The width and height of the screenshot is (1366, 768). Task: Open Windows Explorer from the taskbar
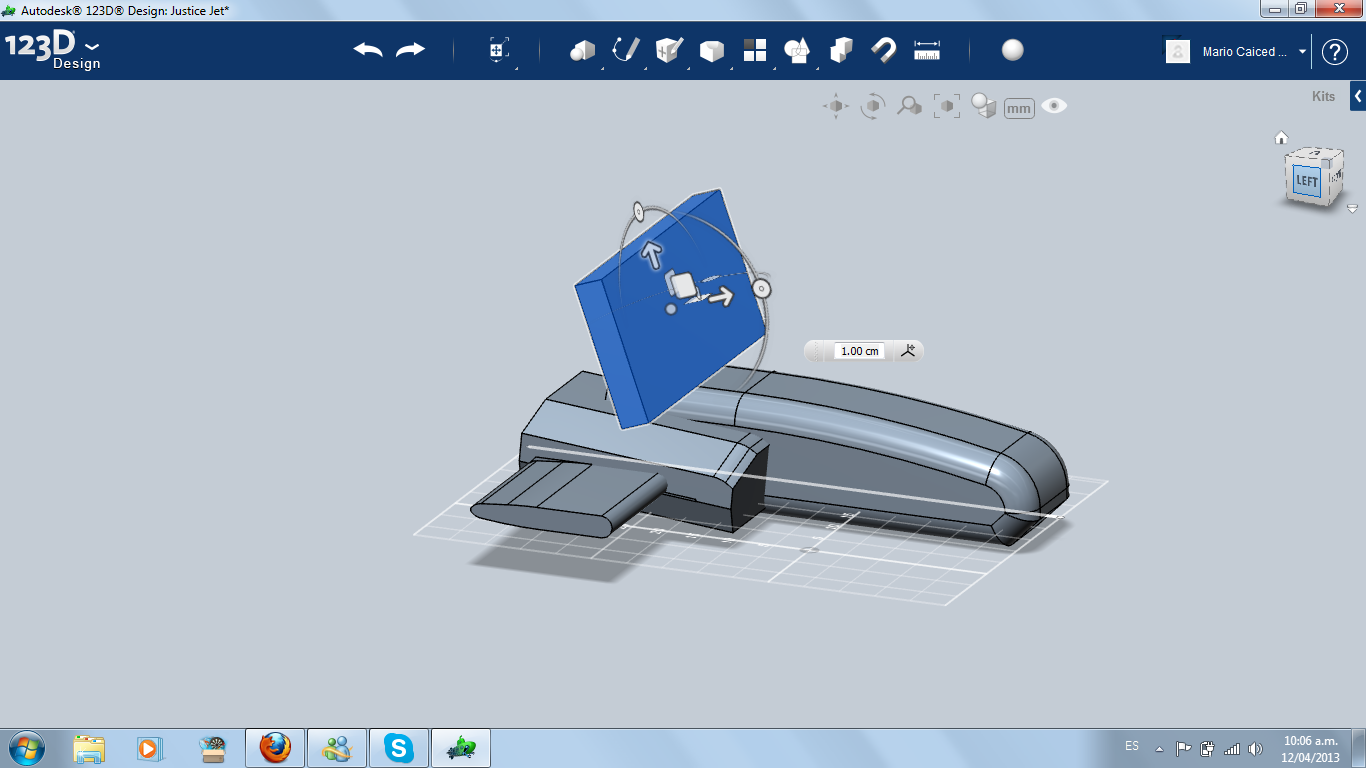[89, 748]
